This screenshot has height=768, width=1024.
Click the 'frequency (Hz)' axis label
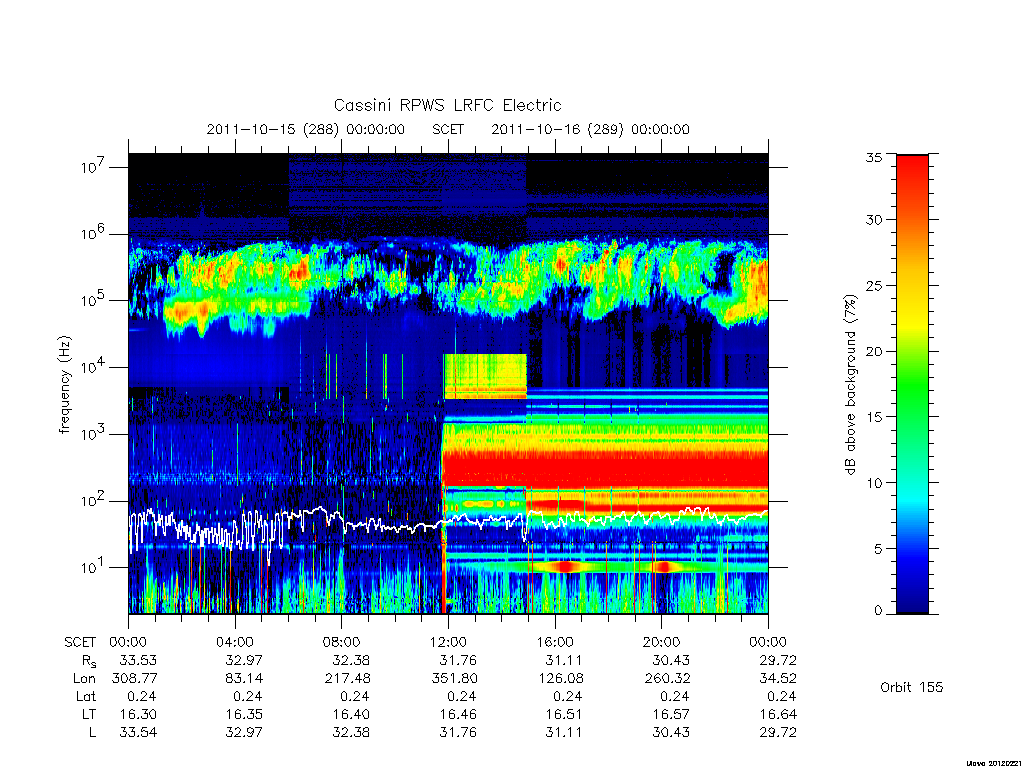pyautogui.click(x=64, y=385)
